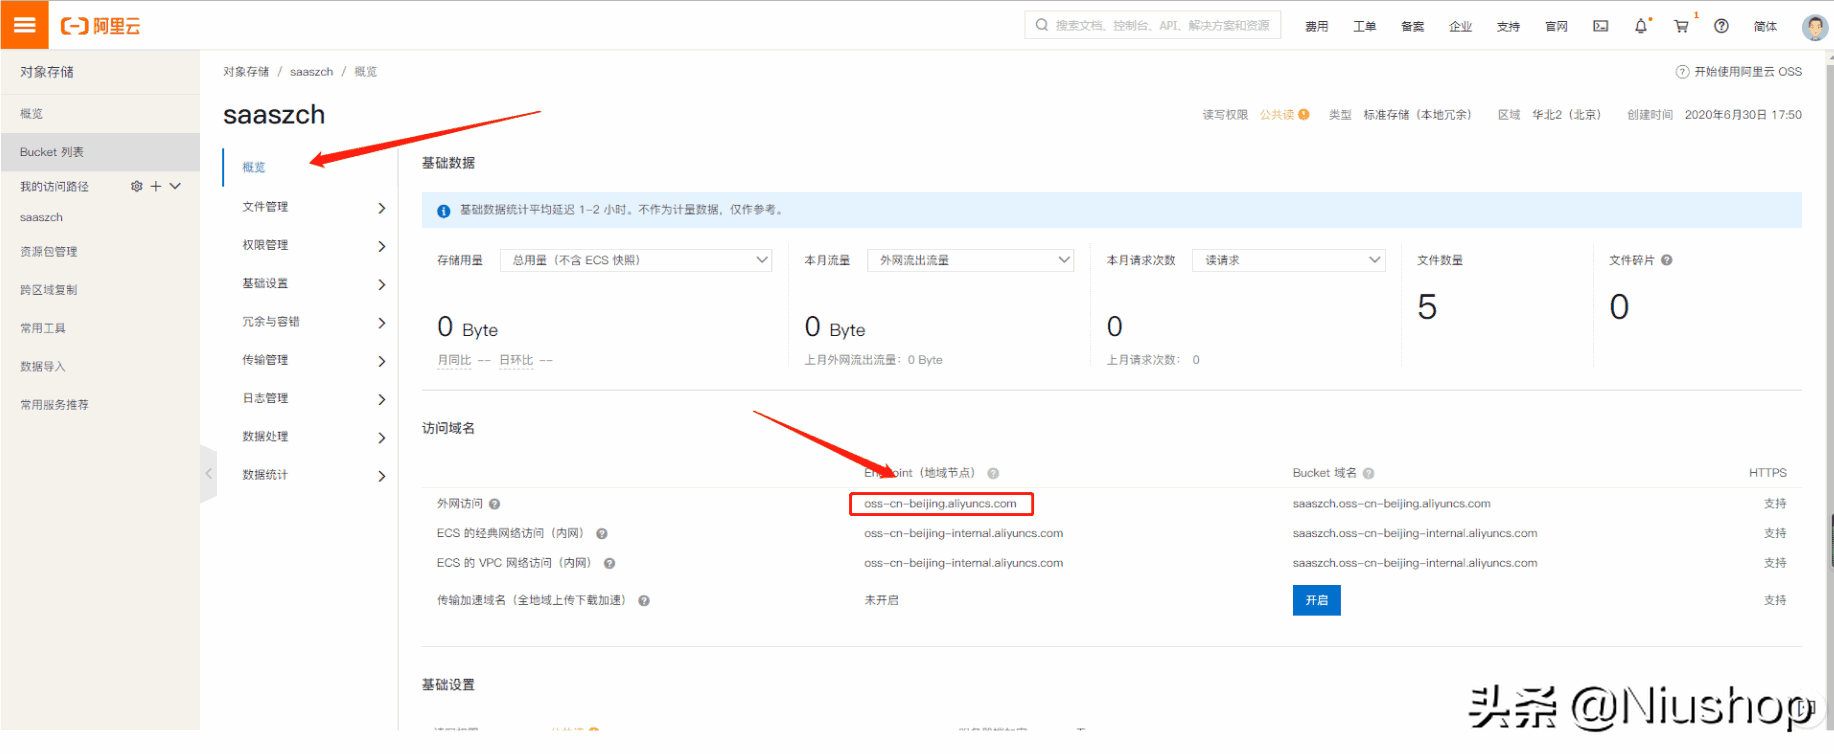
Task: Open 跨区域复制 in the sidebar
Action: tap(48, 290)
